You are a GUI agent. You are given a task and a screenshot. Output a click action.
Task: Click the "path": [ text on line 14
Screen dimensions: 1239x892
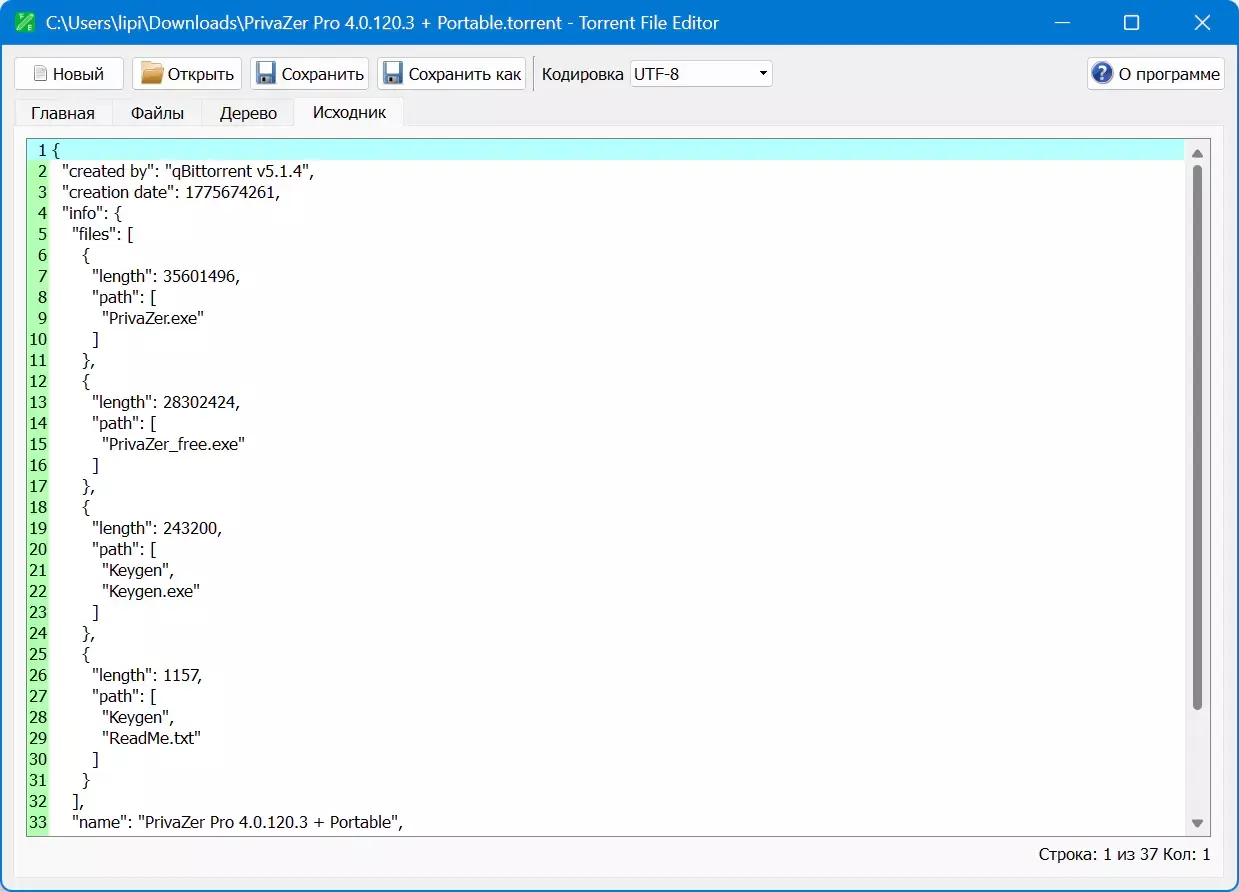point(124,423)
